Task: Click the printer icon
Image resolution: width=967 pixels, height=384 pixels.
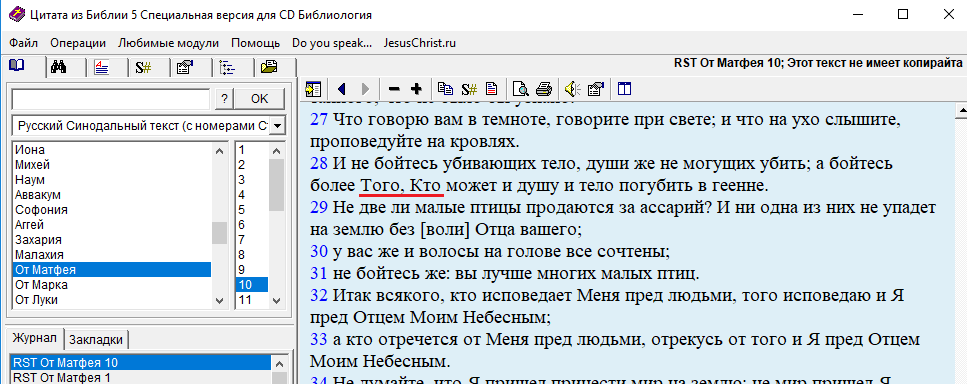Action: tap(543, 89)
